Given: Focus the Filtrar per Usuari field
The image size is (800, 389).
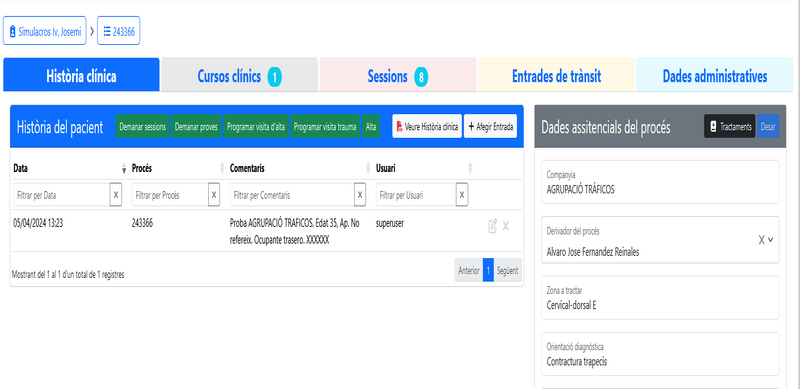Looking at the screenshot, I should point(416,194).
